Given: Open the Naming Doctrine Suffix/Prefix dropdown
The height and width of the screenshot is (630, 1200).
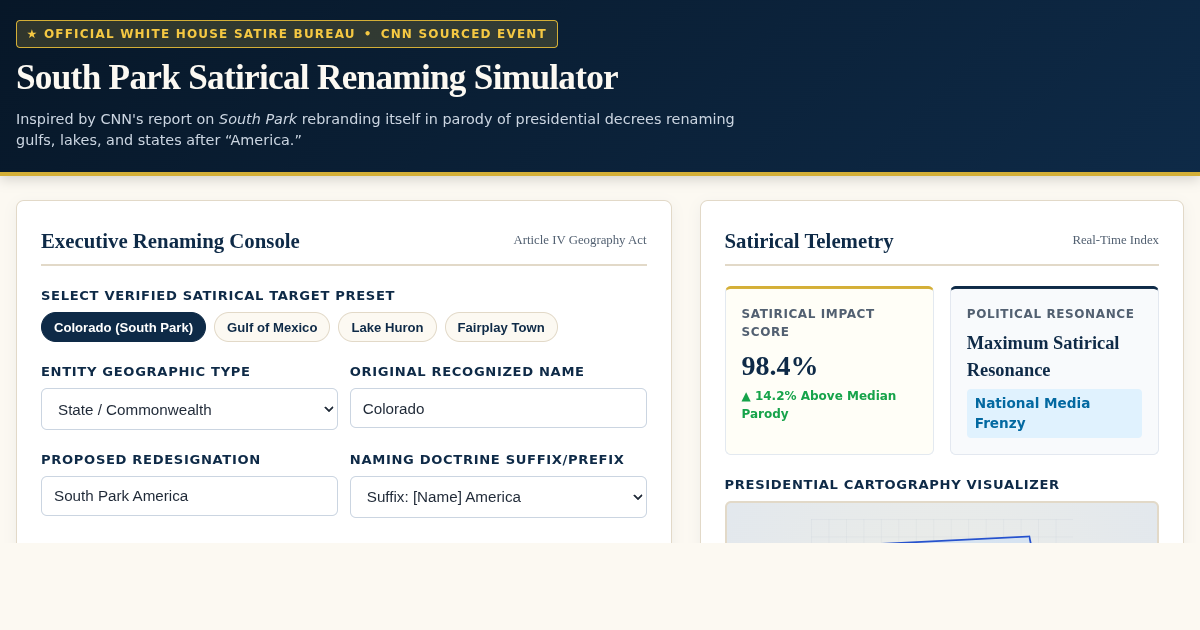Looking at the screenshot, I should [498, 497].
